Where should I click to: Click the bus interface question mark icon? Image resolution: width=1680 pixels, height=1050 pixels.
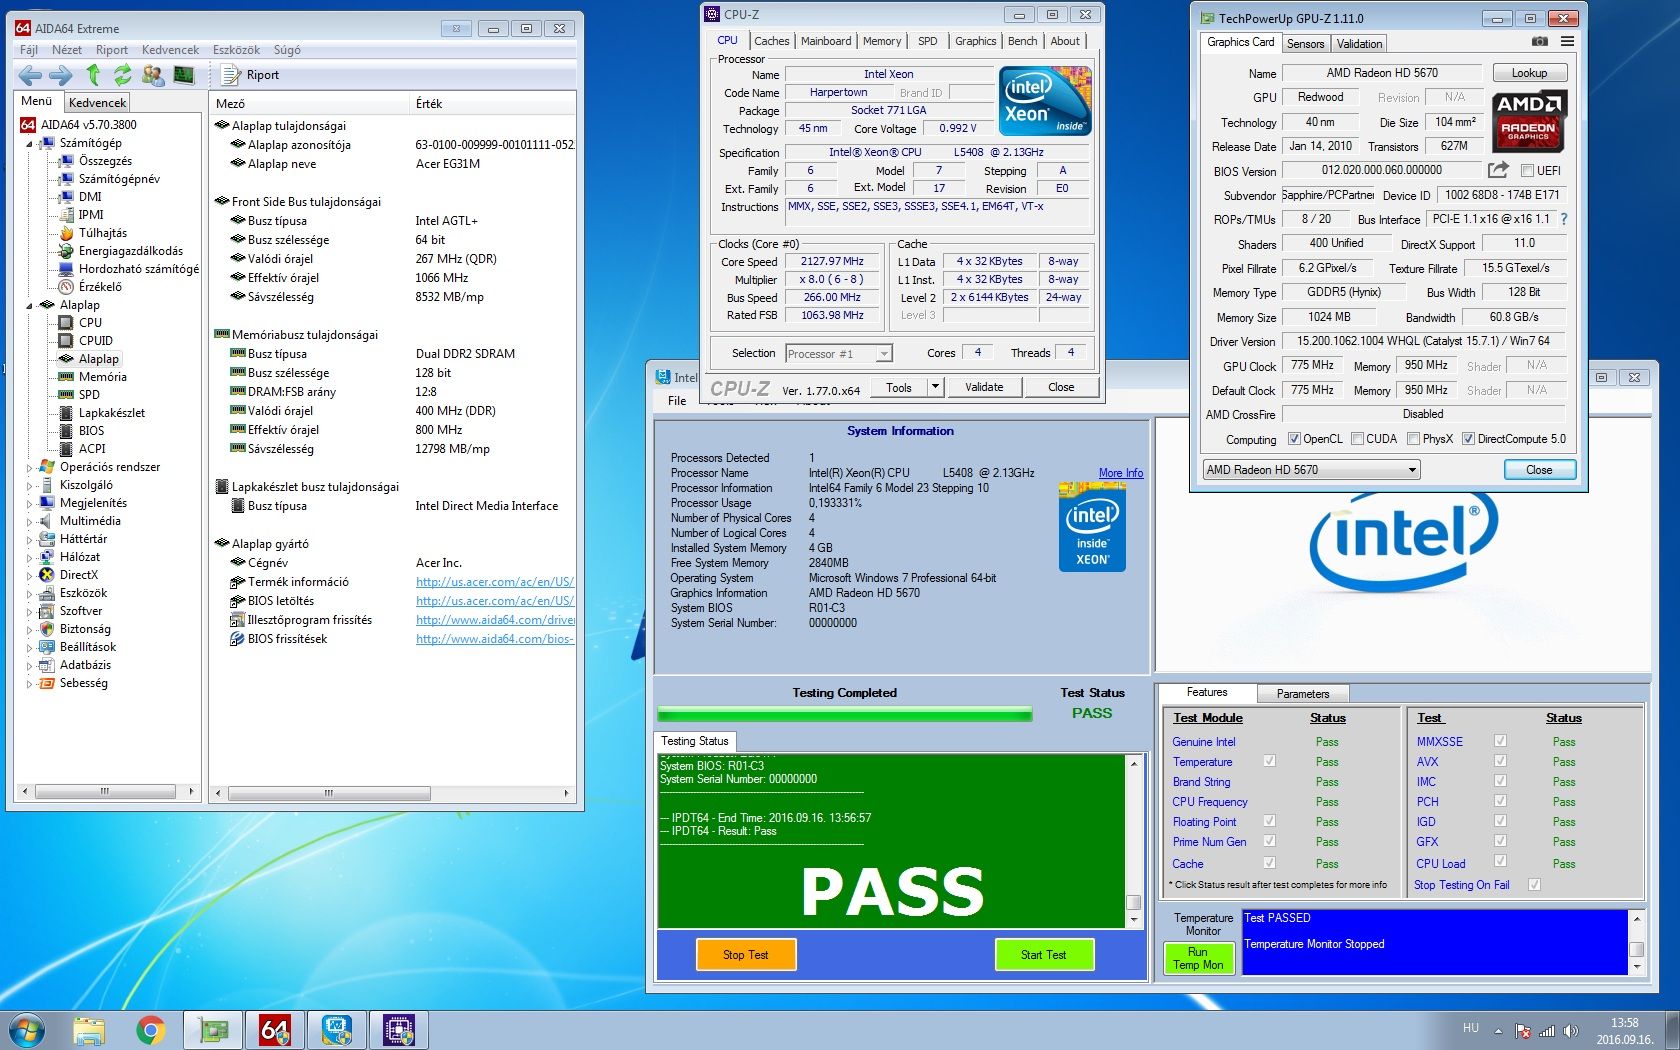pyautogui.click(x=1564, y=219)
